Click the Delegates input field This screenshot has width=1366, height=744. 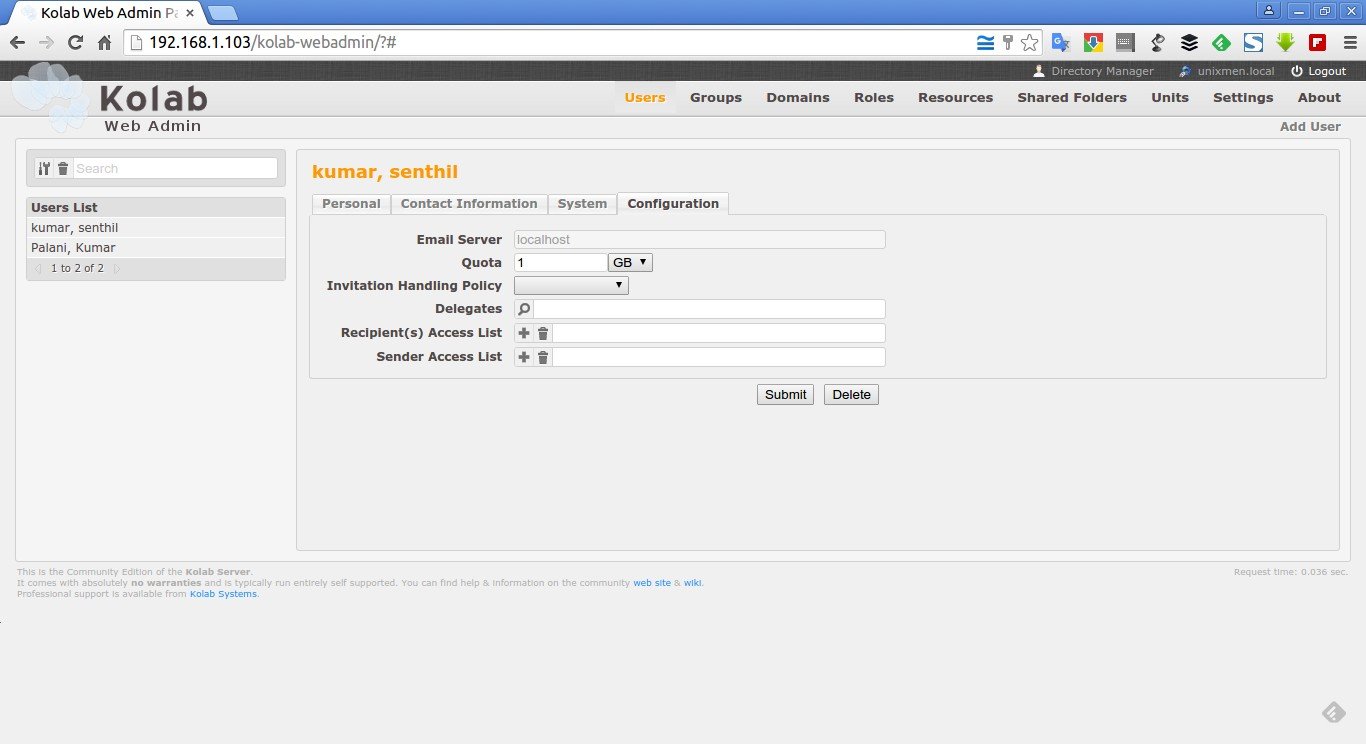(709, 309)
